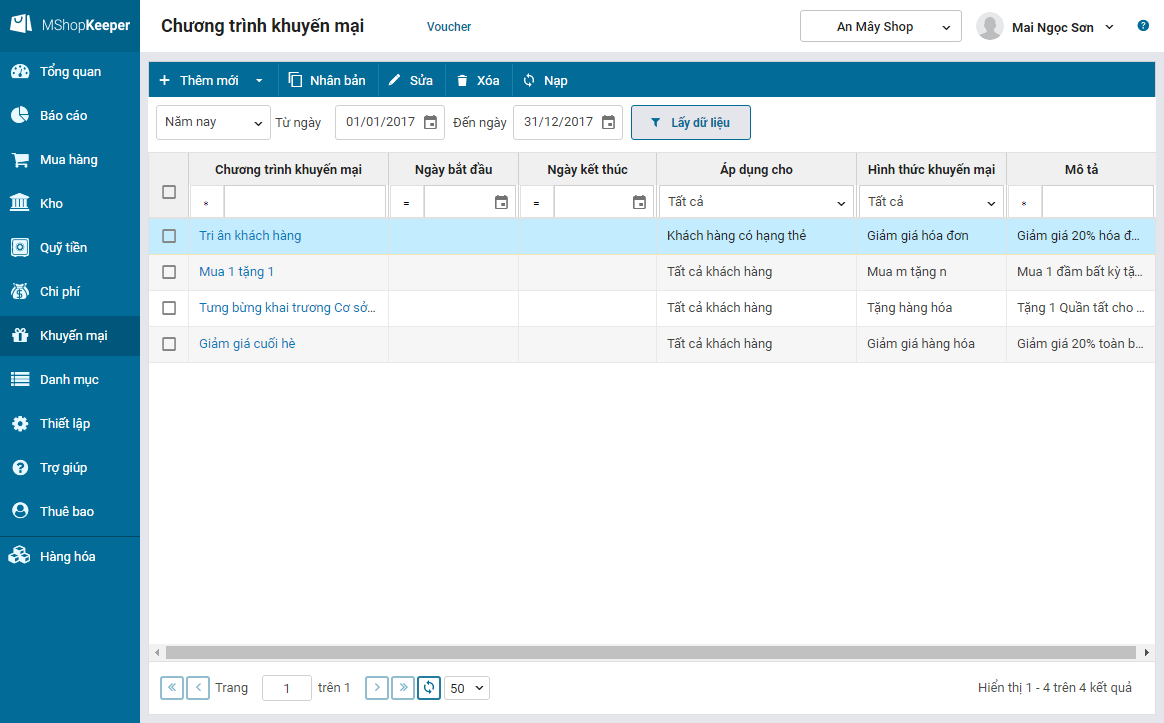Viewport: 1164px width, 723px height.
Task: Switch to the Voucher tab
Action: (449, 27)
